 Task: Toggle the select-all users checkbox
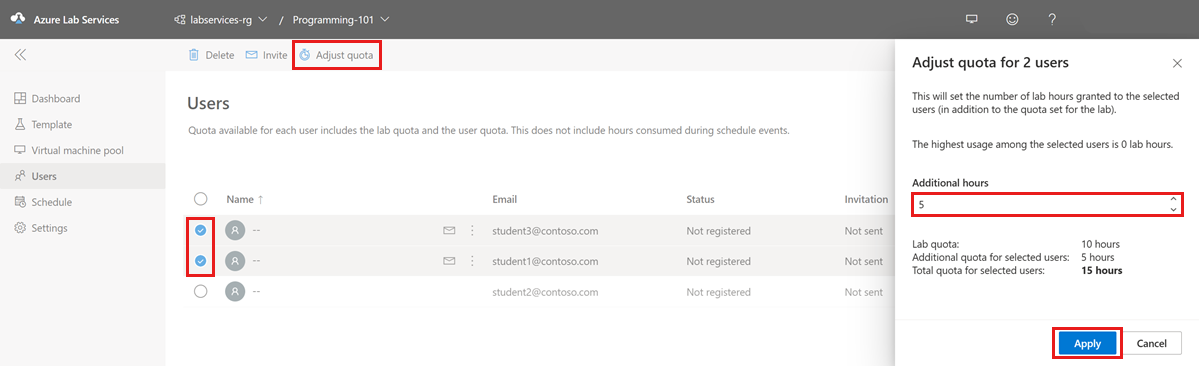[x=200, y=199]
